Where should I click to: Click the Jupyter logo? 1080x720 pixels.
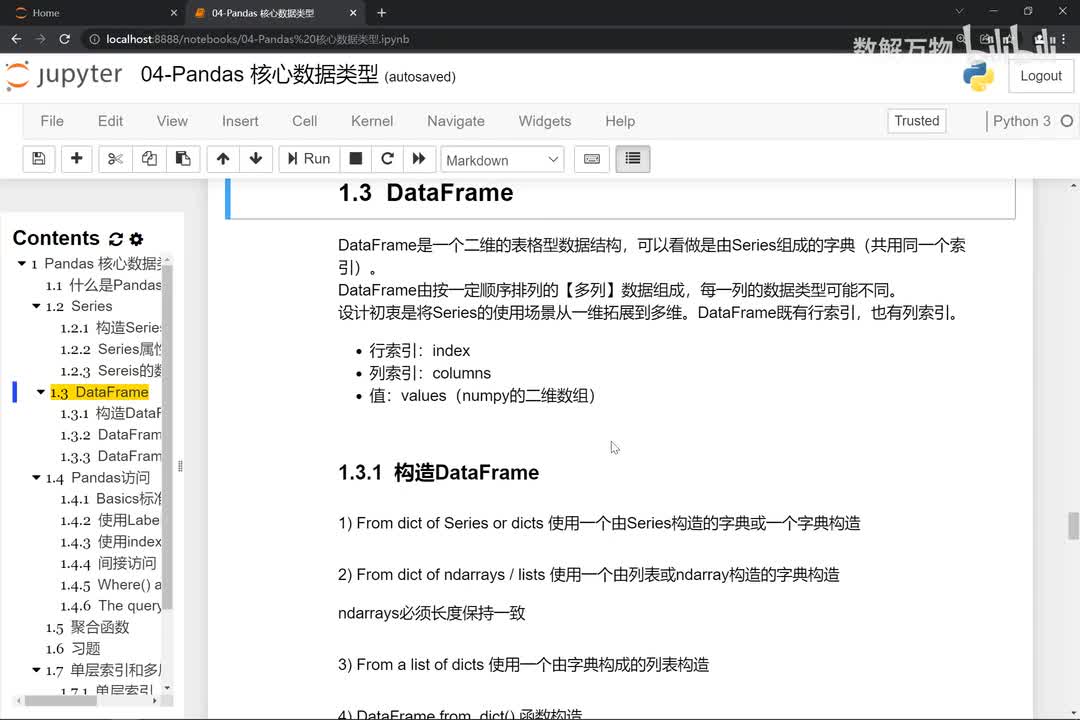(64, 75)
